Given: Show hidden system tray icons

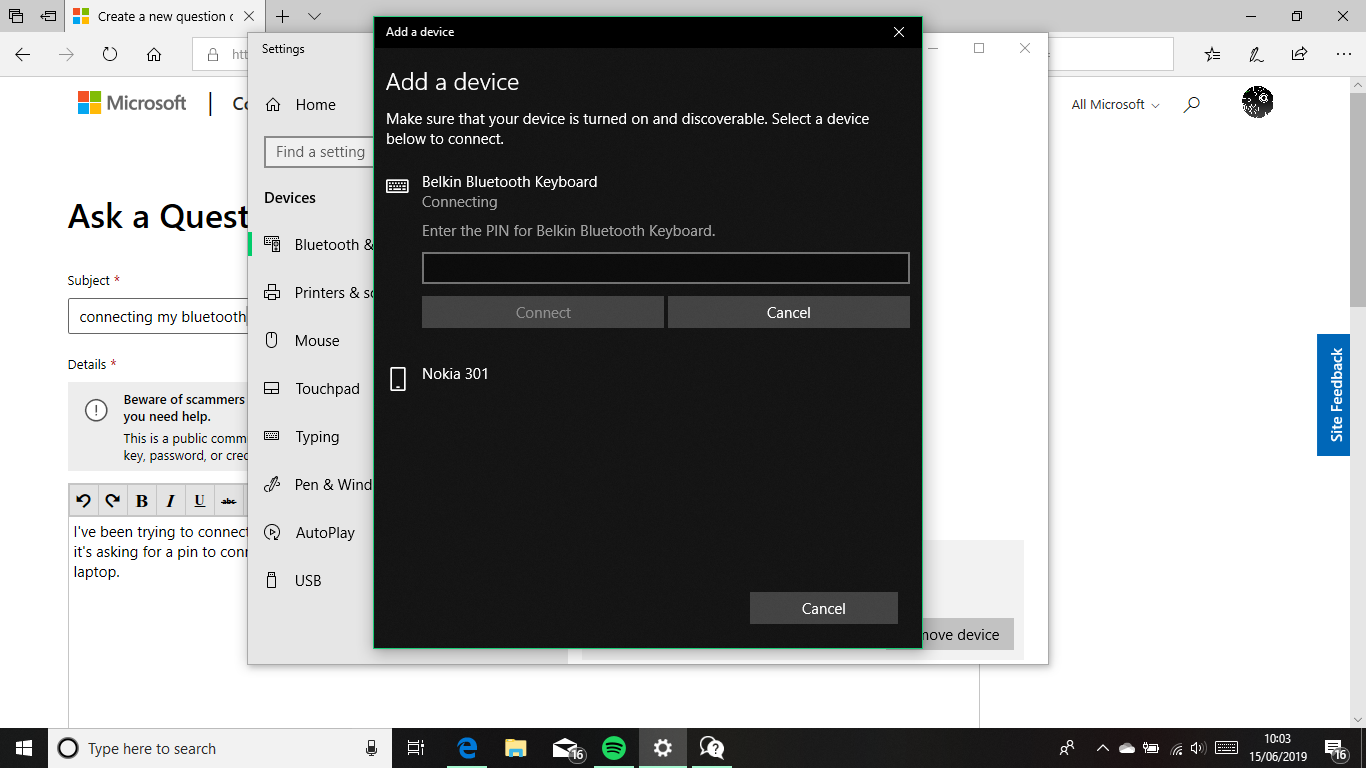Looking at the screenshot, I should [1103, 748].
